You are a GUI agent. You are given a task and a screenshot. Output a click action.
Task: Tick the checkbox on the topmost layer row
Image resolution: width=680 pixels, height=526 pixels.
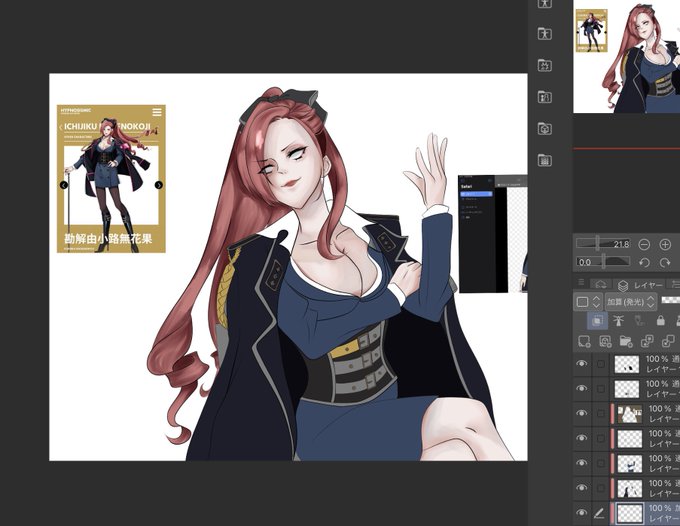pos(601,364)
